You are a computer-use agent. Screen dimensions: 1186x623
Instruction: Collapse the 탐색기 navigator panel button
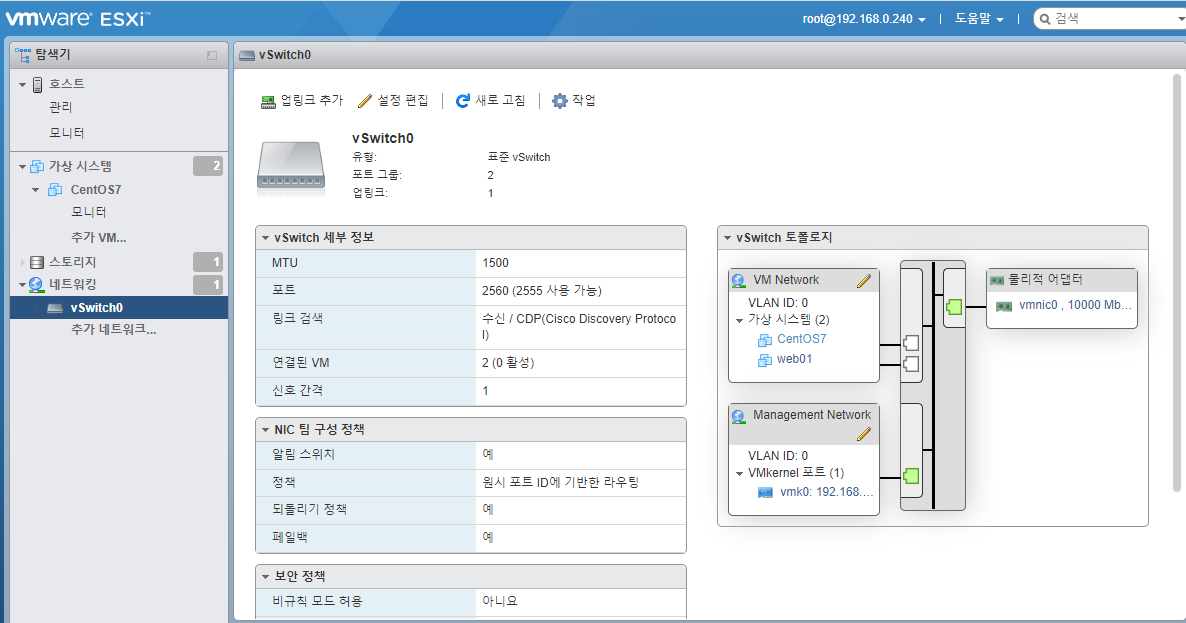212,55
